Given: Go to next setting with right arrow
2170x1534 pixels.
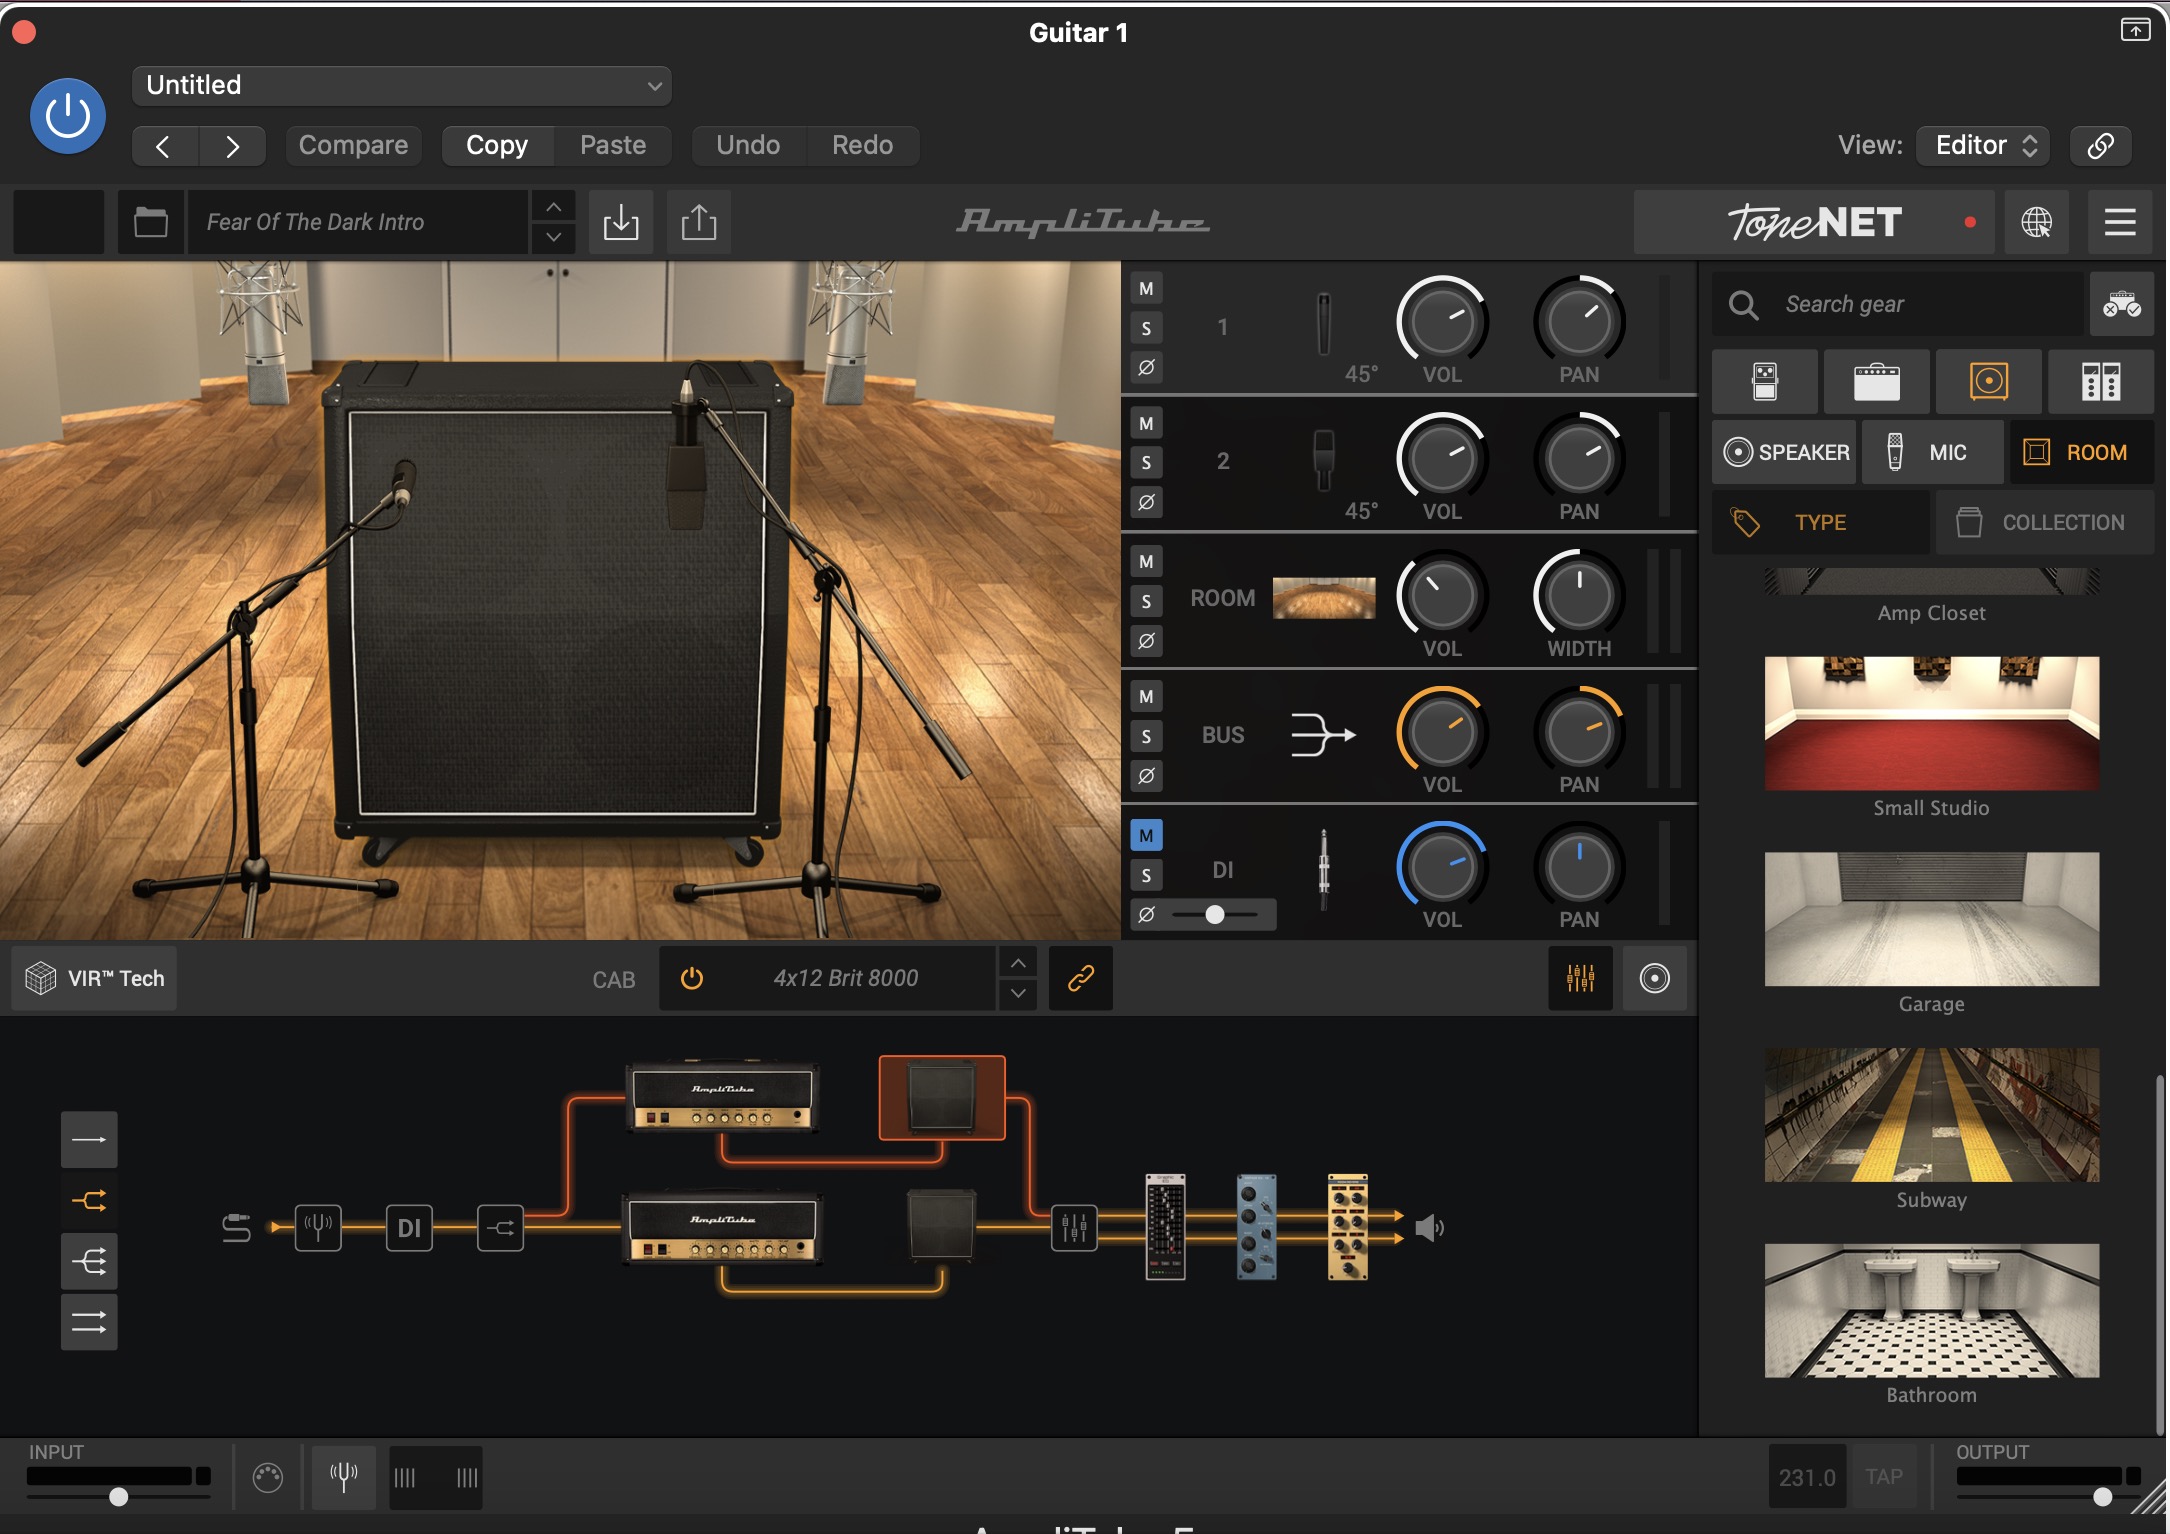Looking at the screenshot, I should [232, 146].
